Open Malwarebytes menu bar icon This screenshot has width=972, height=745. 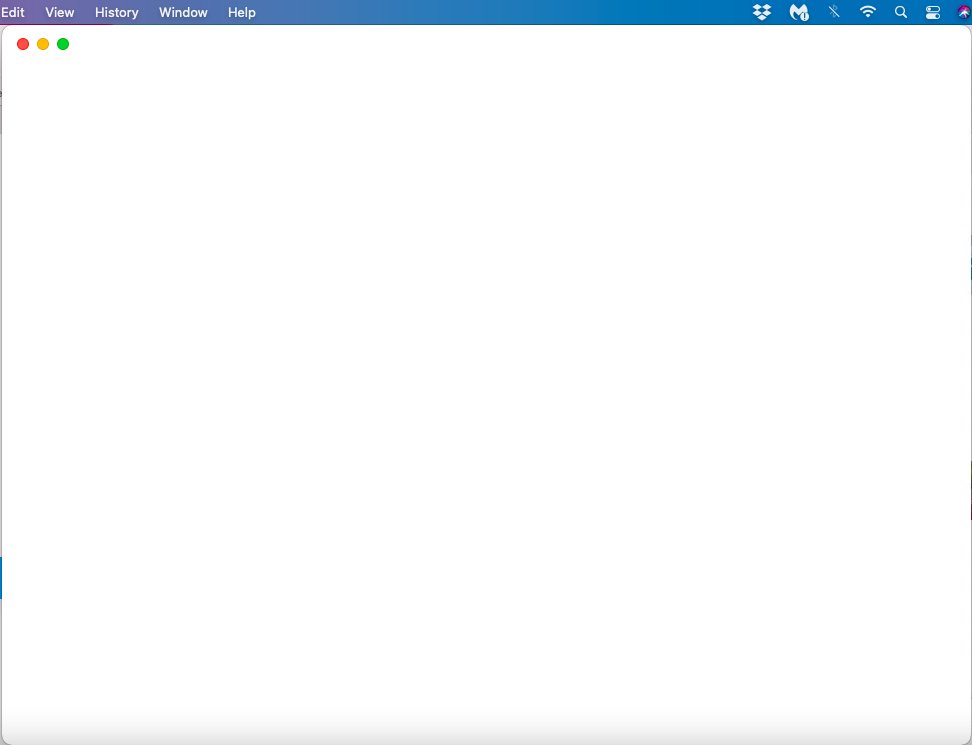799,12
